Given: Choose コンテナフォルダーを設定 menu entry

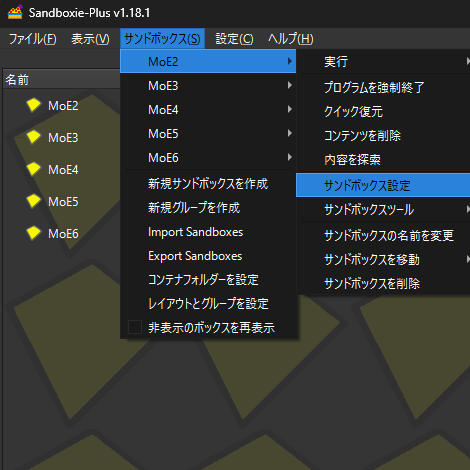Looking at the screenshot, I should click(208, 280).
